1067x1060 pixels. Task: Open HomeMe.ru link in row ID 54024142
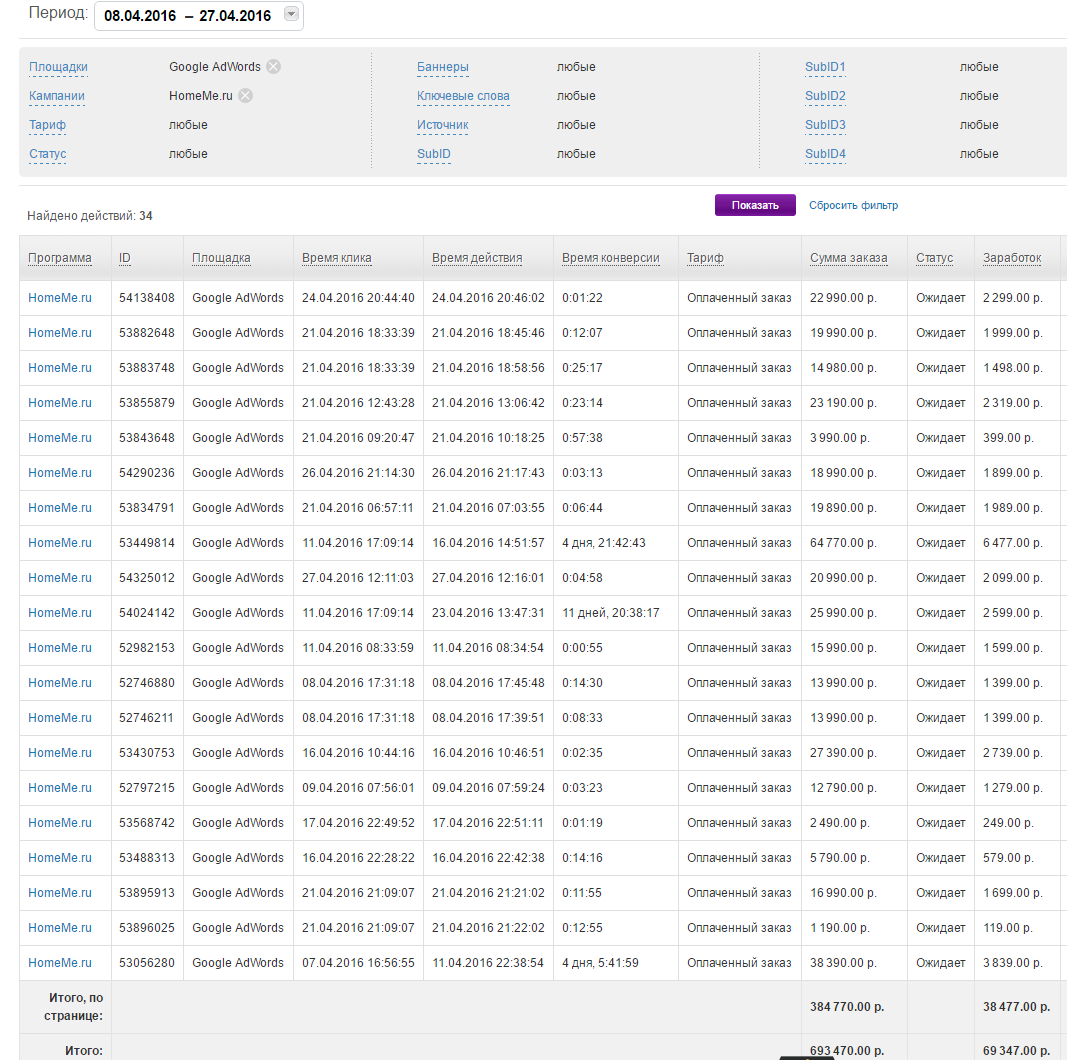60,613
